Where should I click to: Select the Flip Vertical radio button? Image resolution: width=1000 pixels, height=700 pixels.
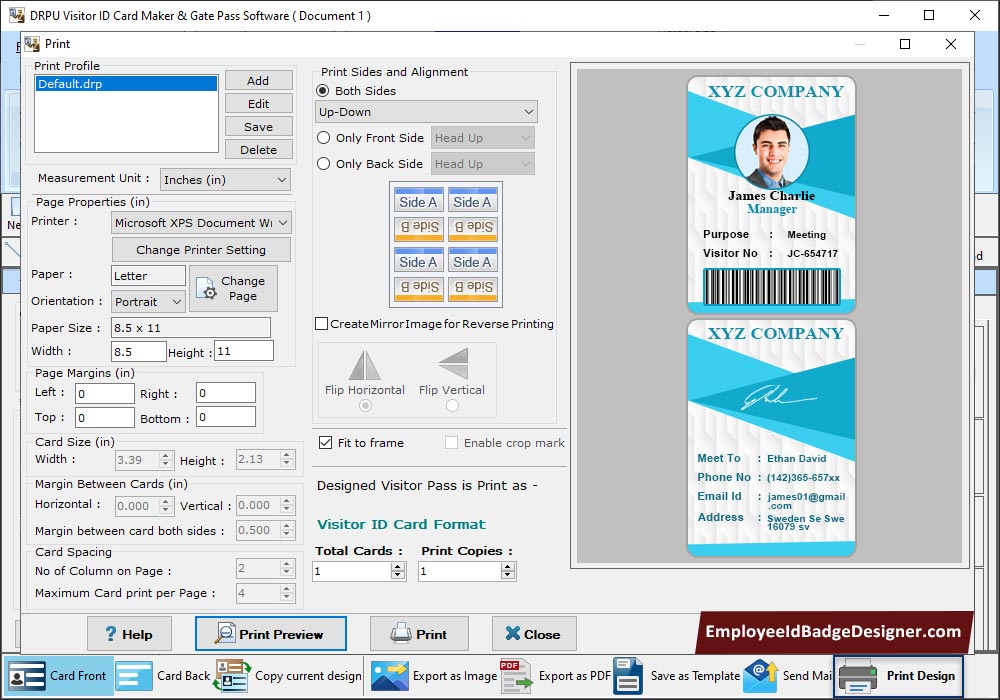coord(452,405)
